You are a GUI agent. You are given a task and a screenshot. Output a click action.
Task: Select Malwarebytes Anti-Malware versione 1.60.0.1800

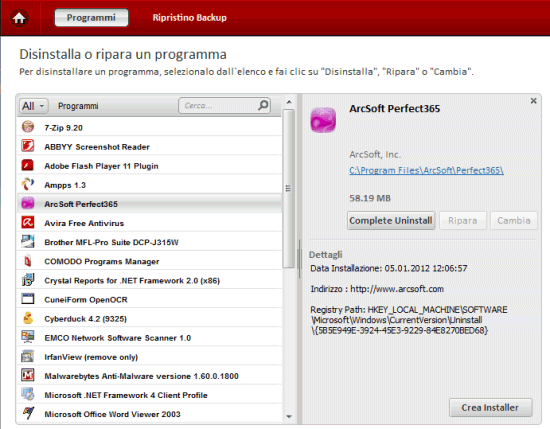(142, 376)
